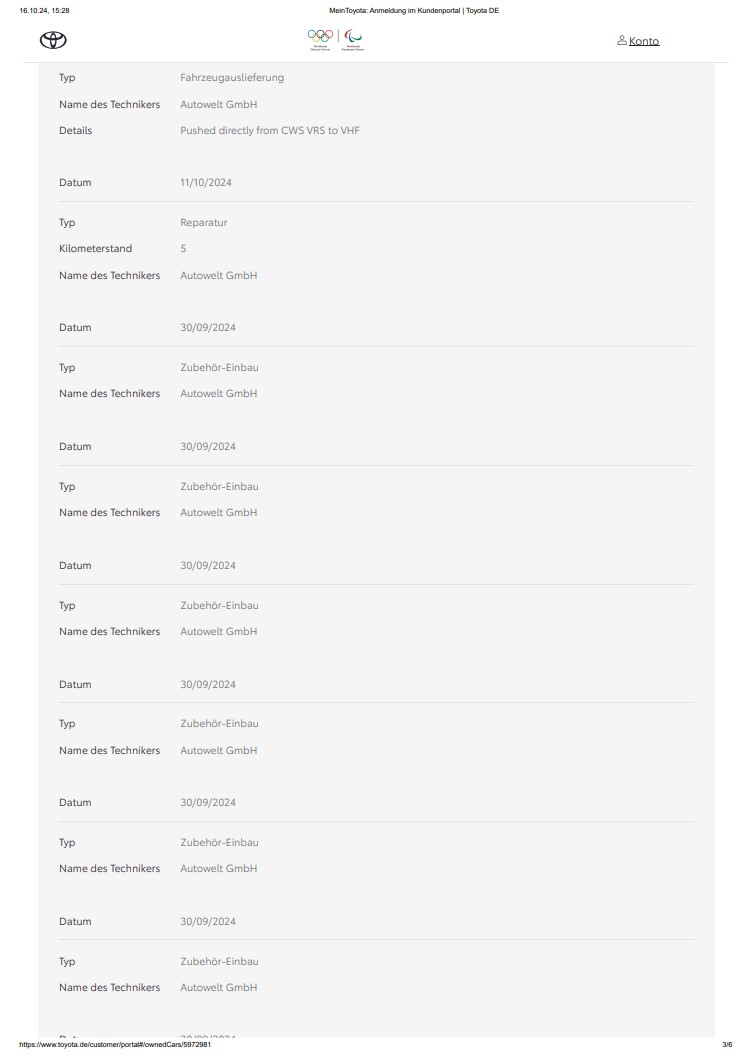
Task: Select Autowelt GmbH under Reparatur entry
Action: (219, 275)
